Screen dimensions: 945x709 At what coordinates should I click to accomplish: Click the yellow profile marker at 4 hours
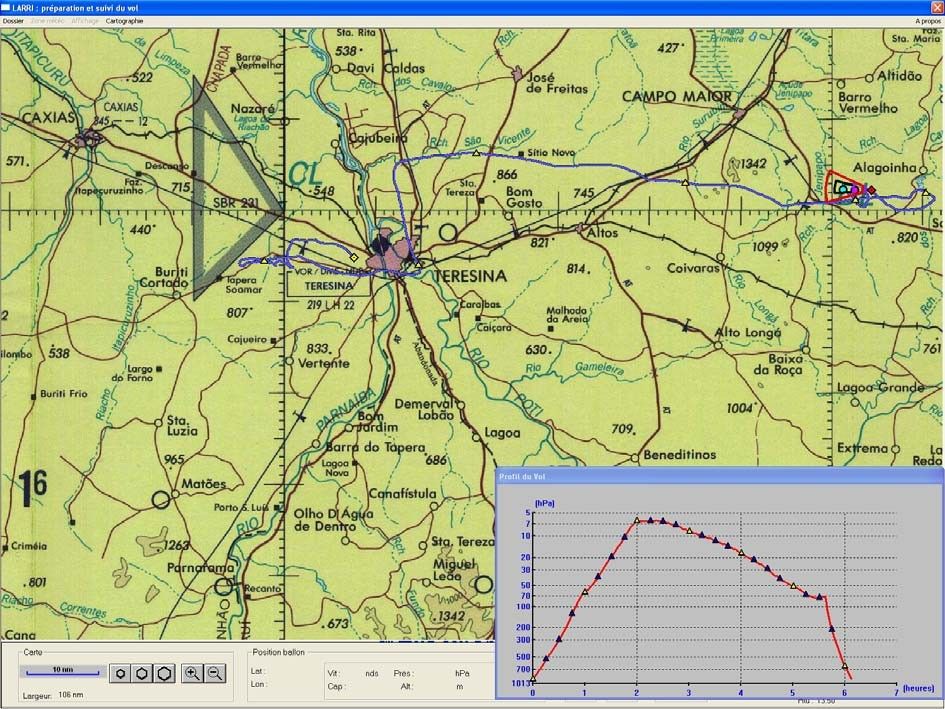[x=741, y=551]
